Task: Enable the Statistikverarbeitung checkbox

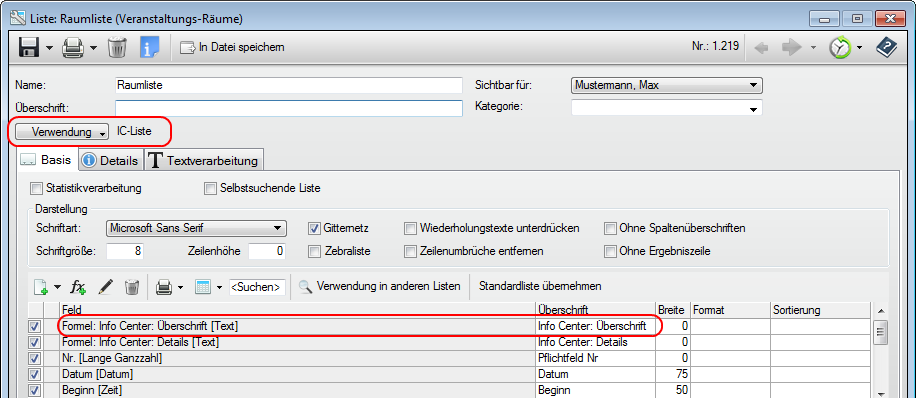Action: tap(37, 189)
